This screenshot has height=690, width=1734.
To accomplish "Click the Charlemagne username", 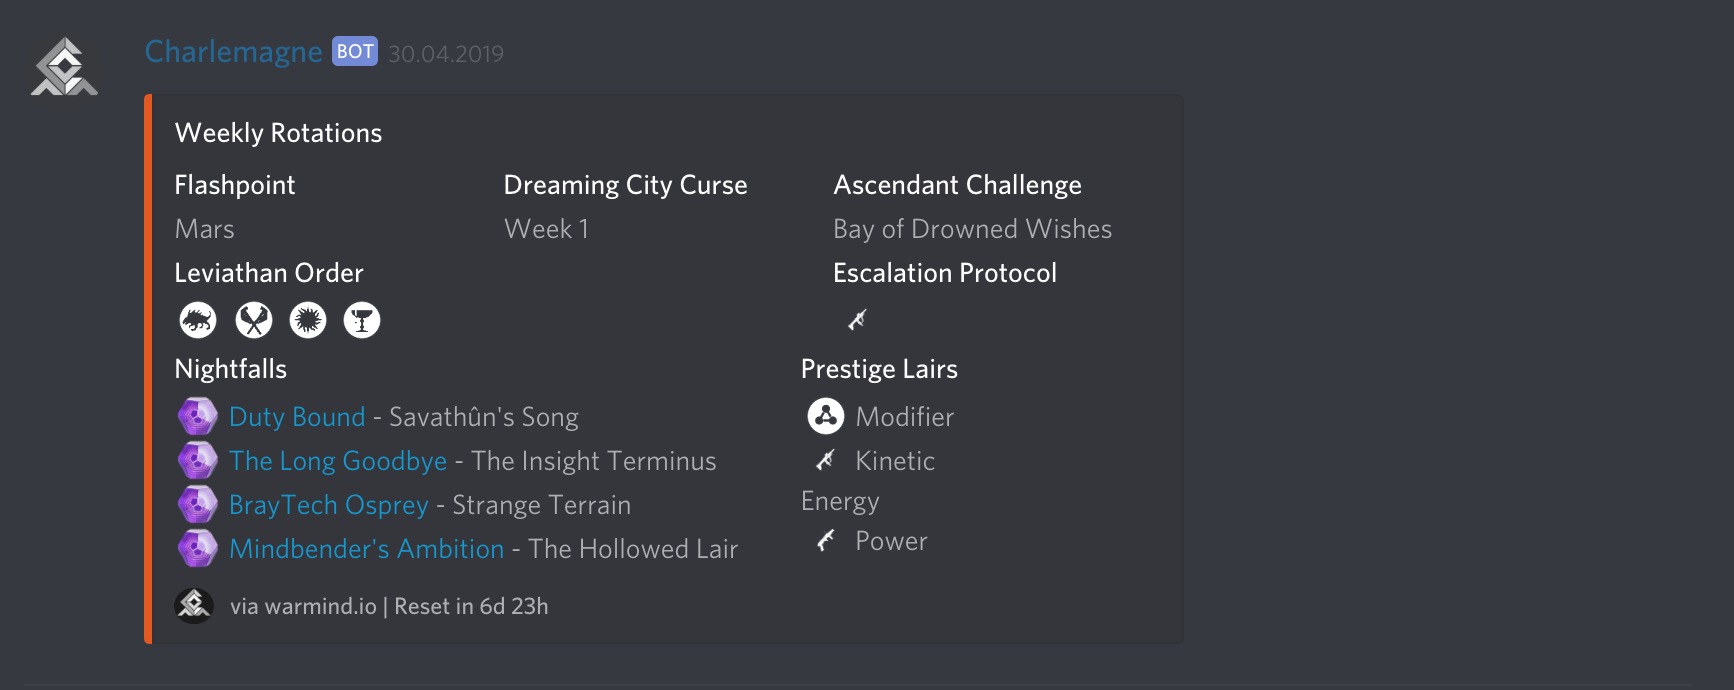I will (x=233, y=52).
